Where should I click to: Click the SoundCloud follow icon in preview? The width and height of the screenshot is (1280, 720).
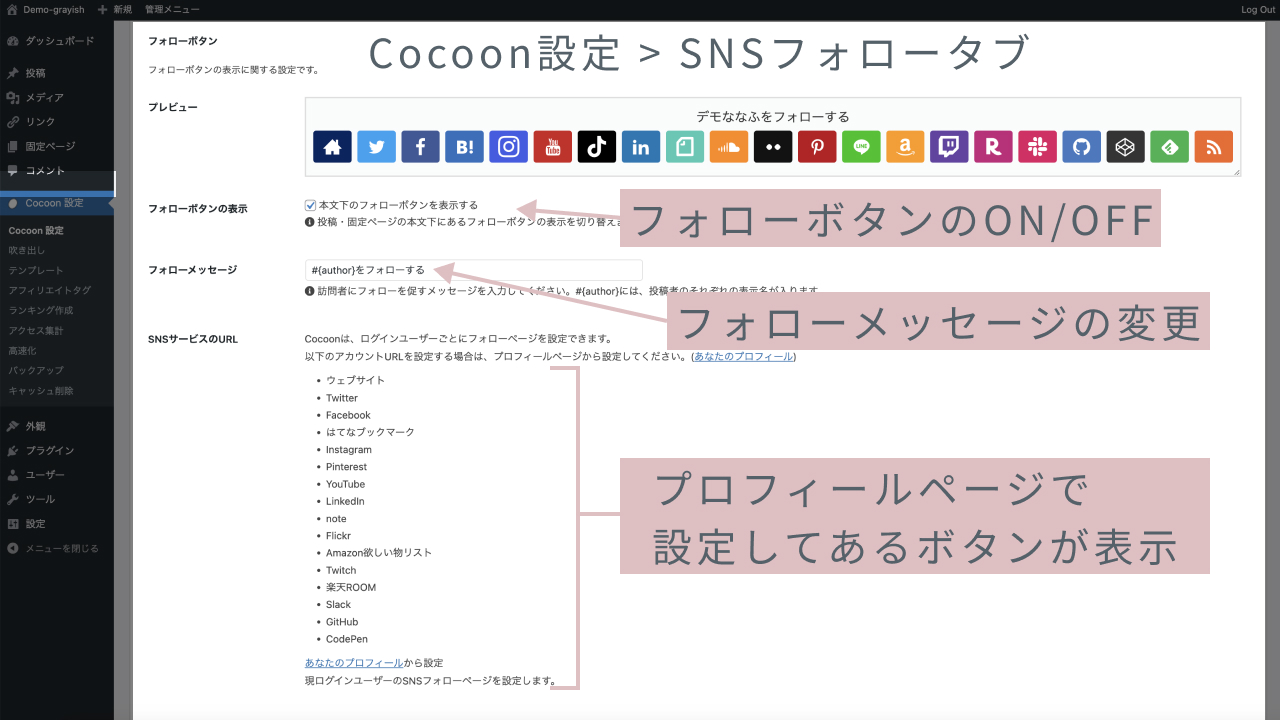pyautogui.click(x=729, y=147)
